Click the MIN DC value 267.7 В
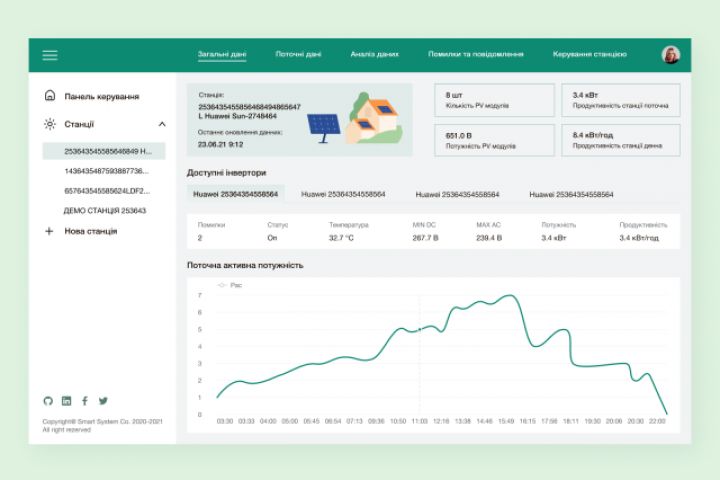Image resolution: width=720 pixels, height=480 pixels. [425, 238]
